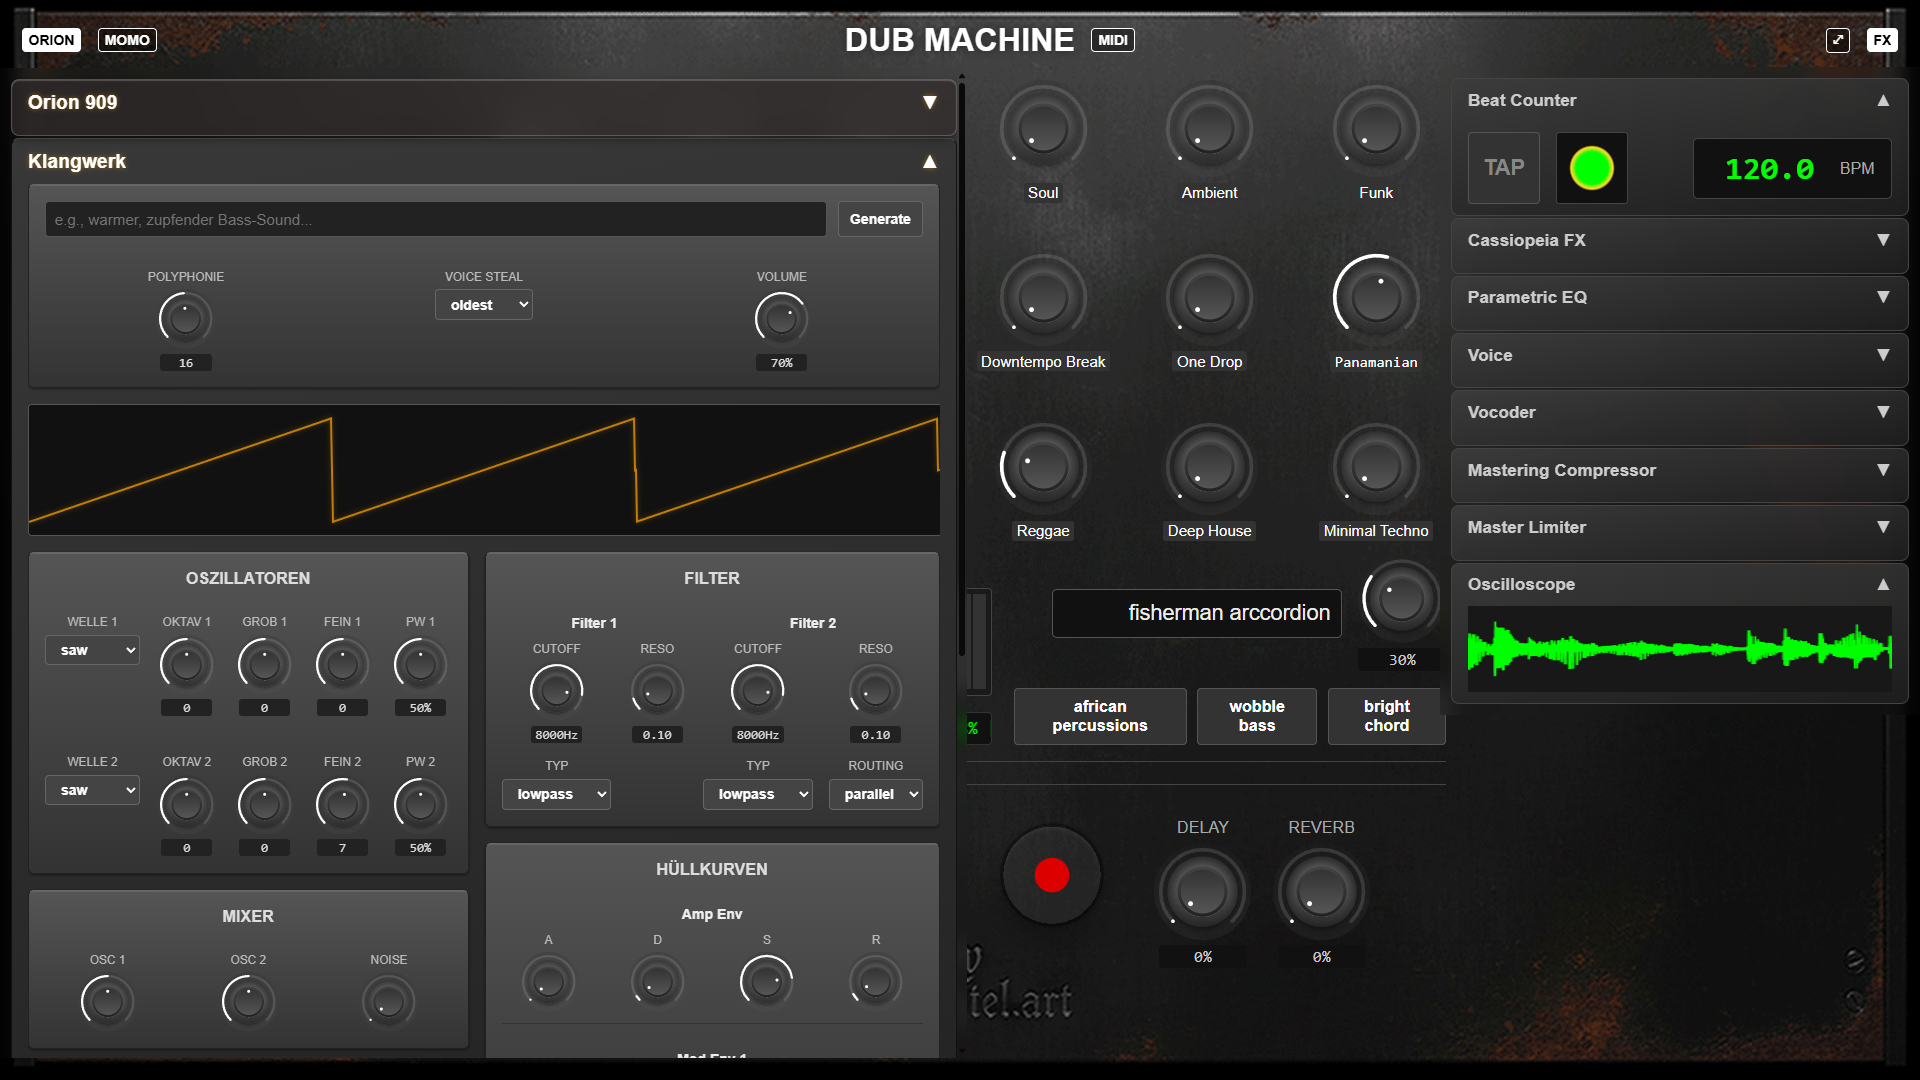Viewport: 1920px width, 1080px height.
Task: Click the fullscreen expand icon
Action: coord(1837,40)
